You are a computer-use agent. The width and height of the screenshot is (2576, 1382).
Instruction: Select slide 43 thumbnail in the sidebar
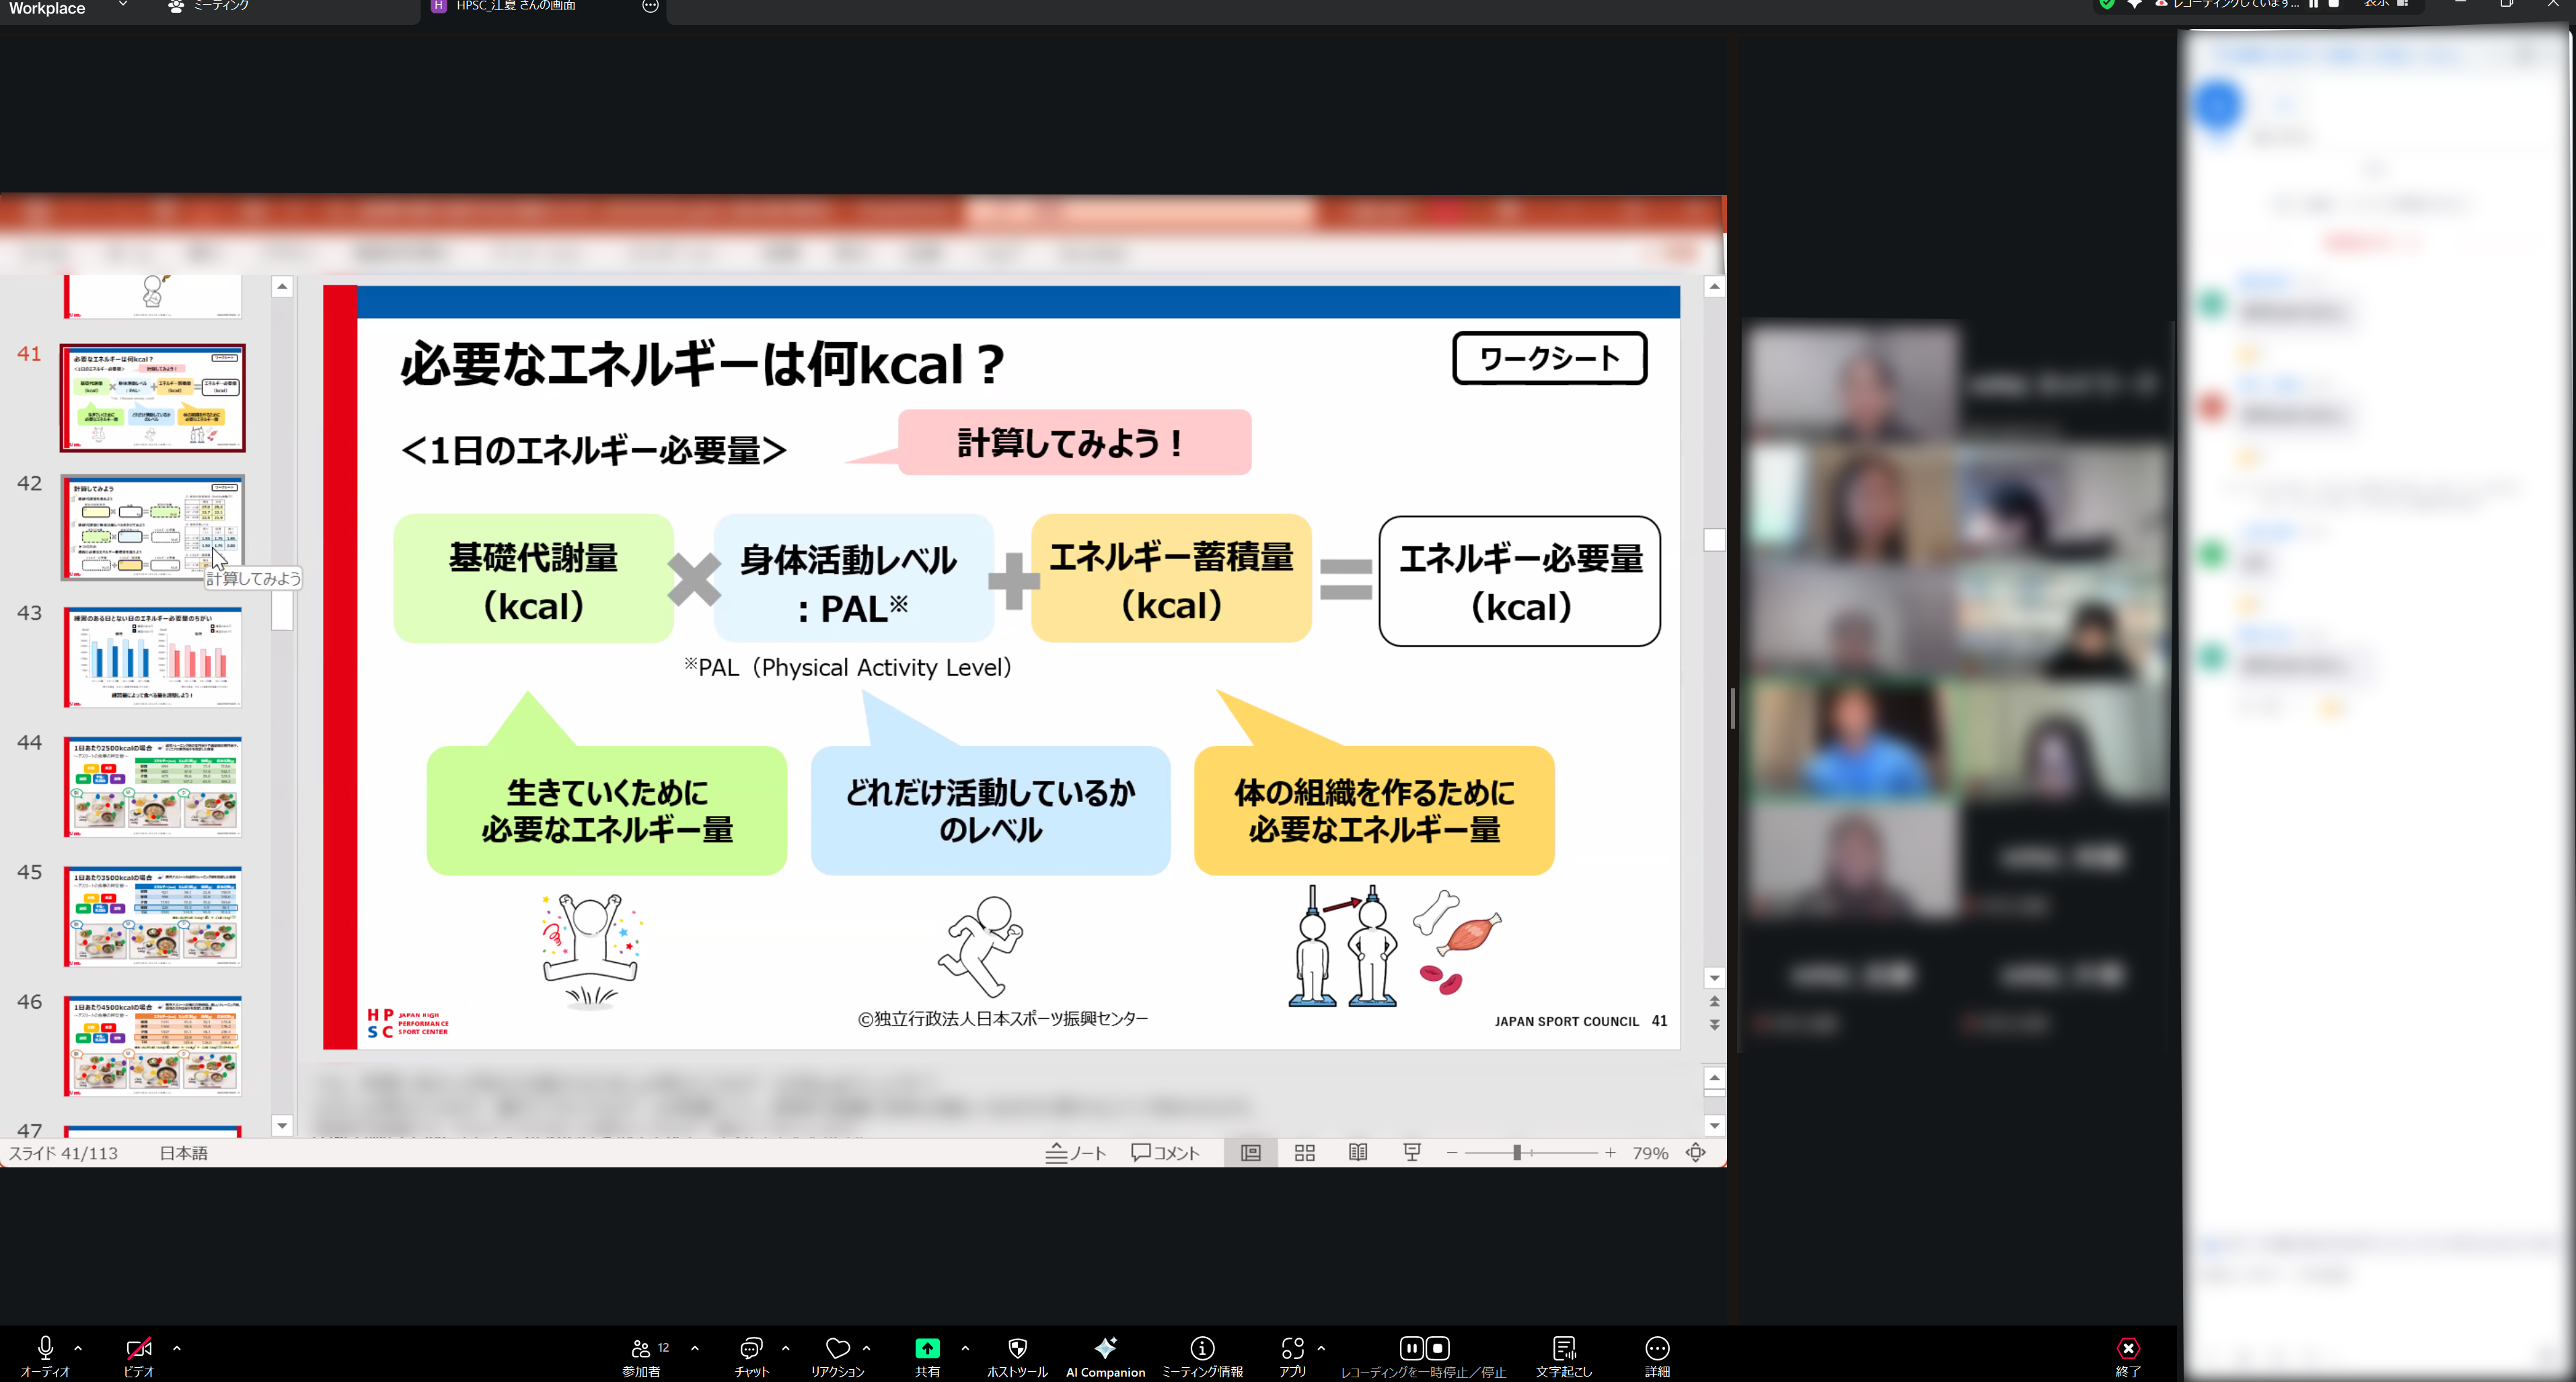tap(152, 657)
